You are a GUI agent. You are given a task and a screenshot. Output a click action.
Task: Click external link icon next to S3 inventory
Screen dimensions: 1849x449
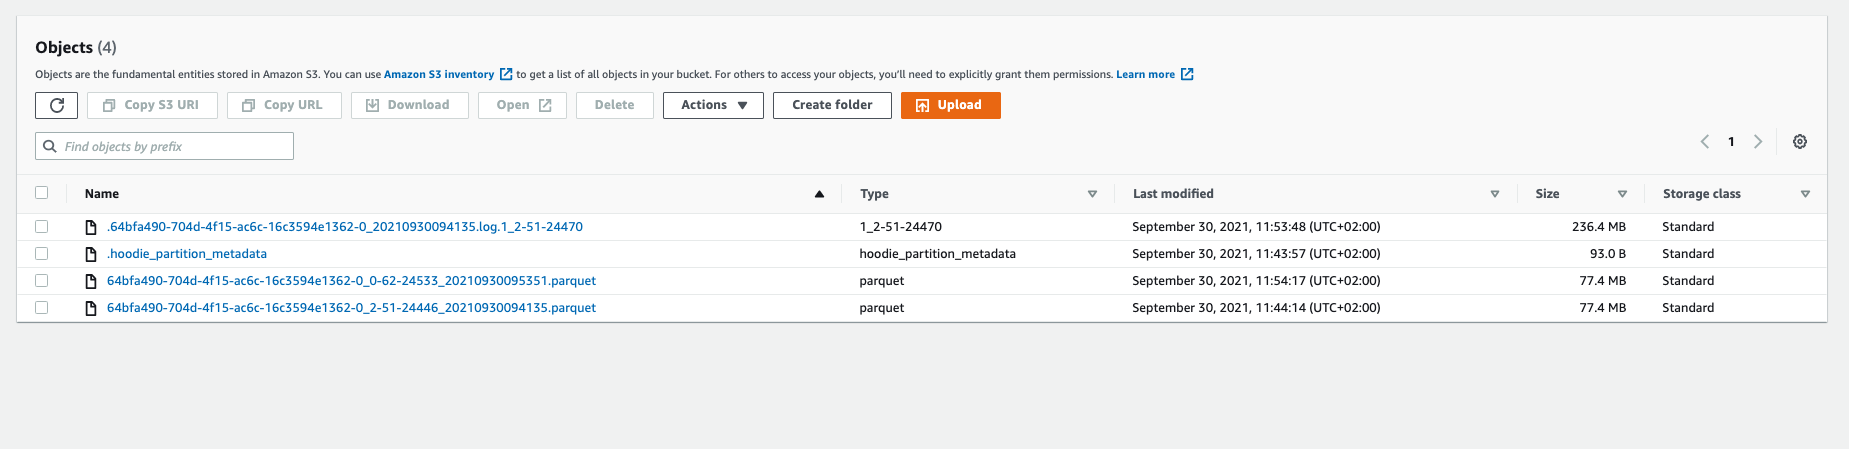coord(506,74)
